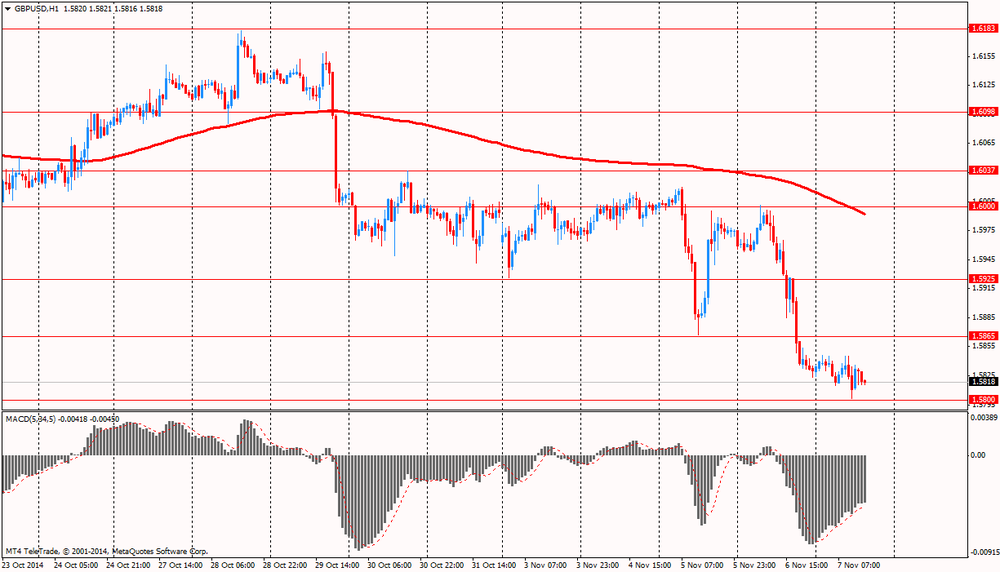
Task: Click the 1.5885 price axis value
Action: coord(984,317)
